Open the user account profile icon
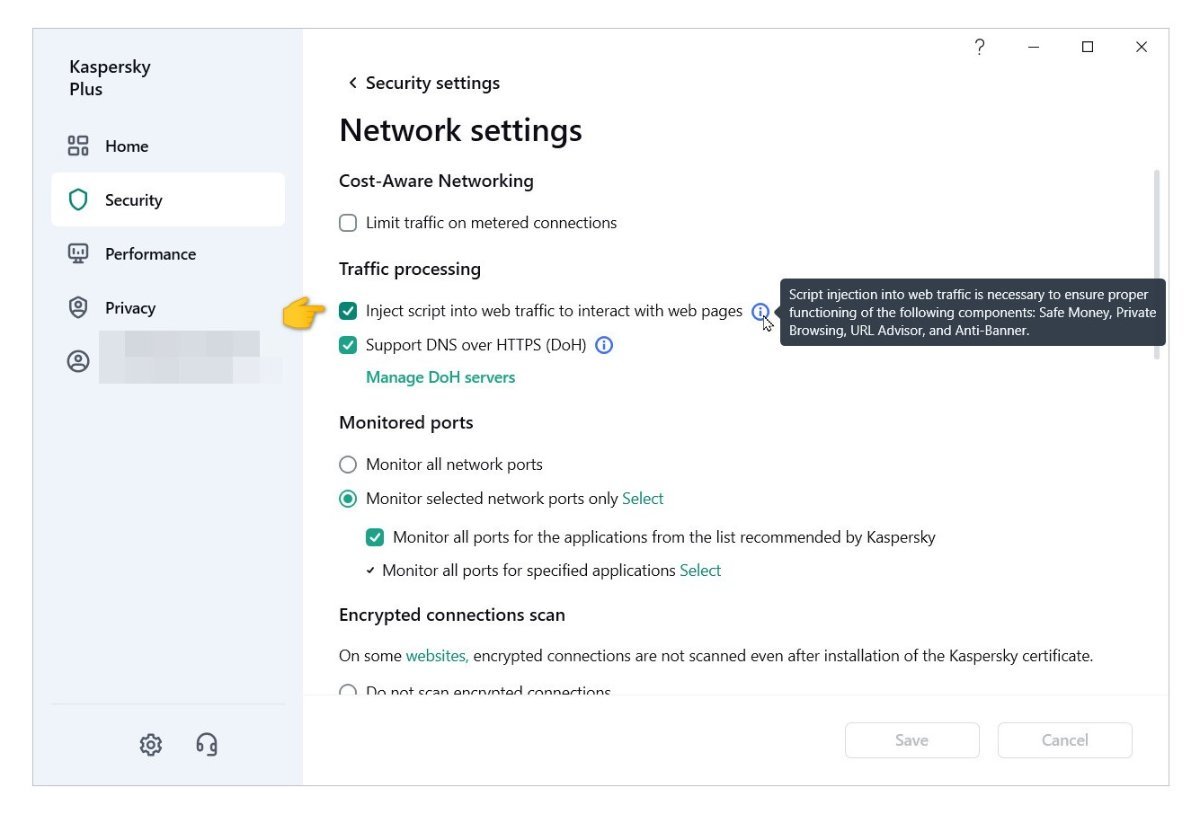The width and height of the screenshot is (1200, 823). 78,362
